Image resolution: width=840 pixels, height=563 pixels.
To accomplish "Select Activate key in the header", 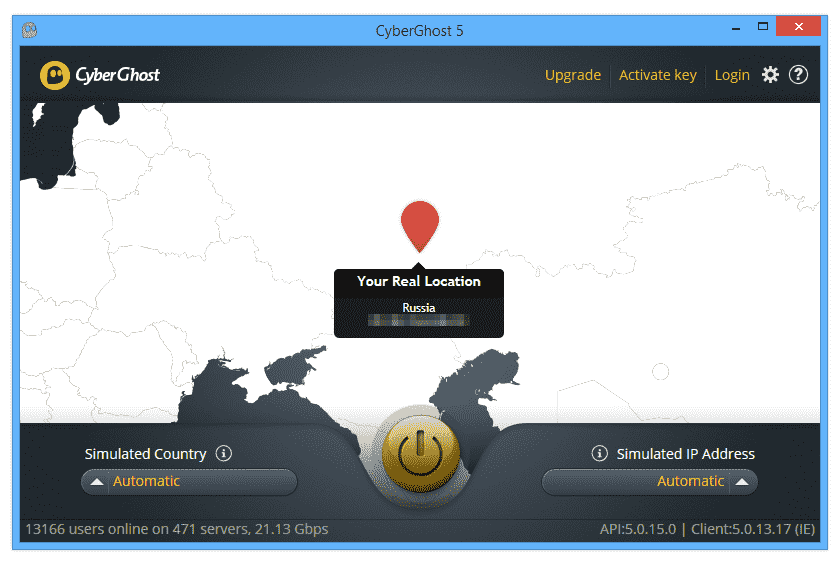I will 657,75.
